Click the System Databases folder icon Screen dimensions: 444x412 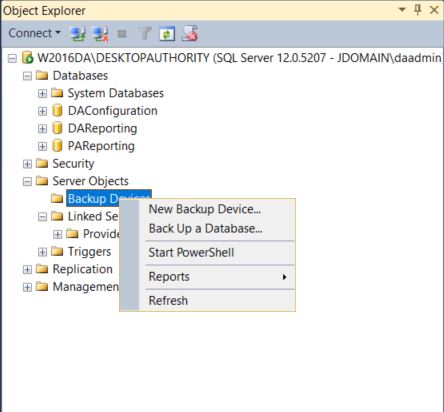pyautogui.click(x=57, y=93)
